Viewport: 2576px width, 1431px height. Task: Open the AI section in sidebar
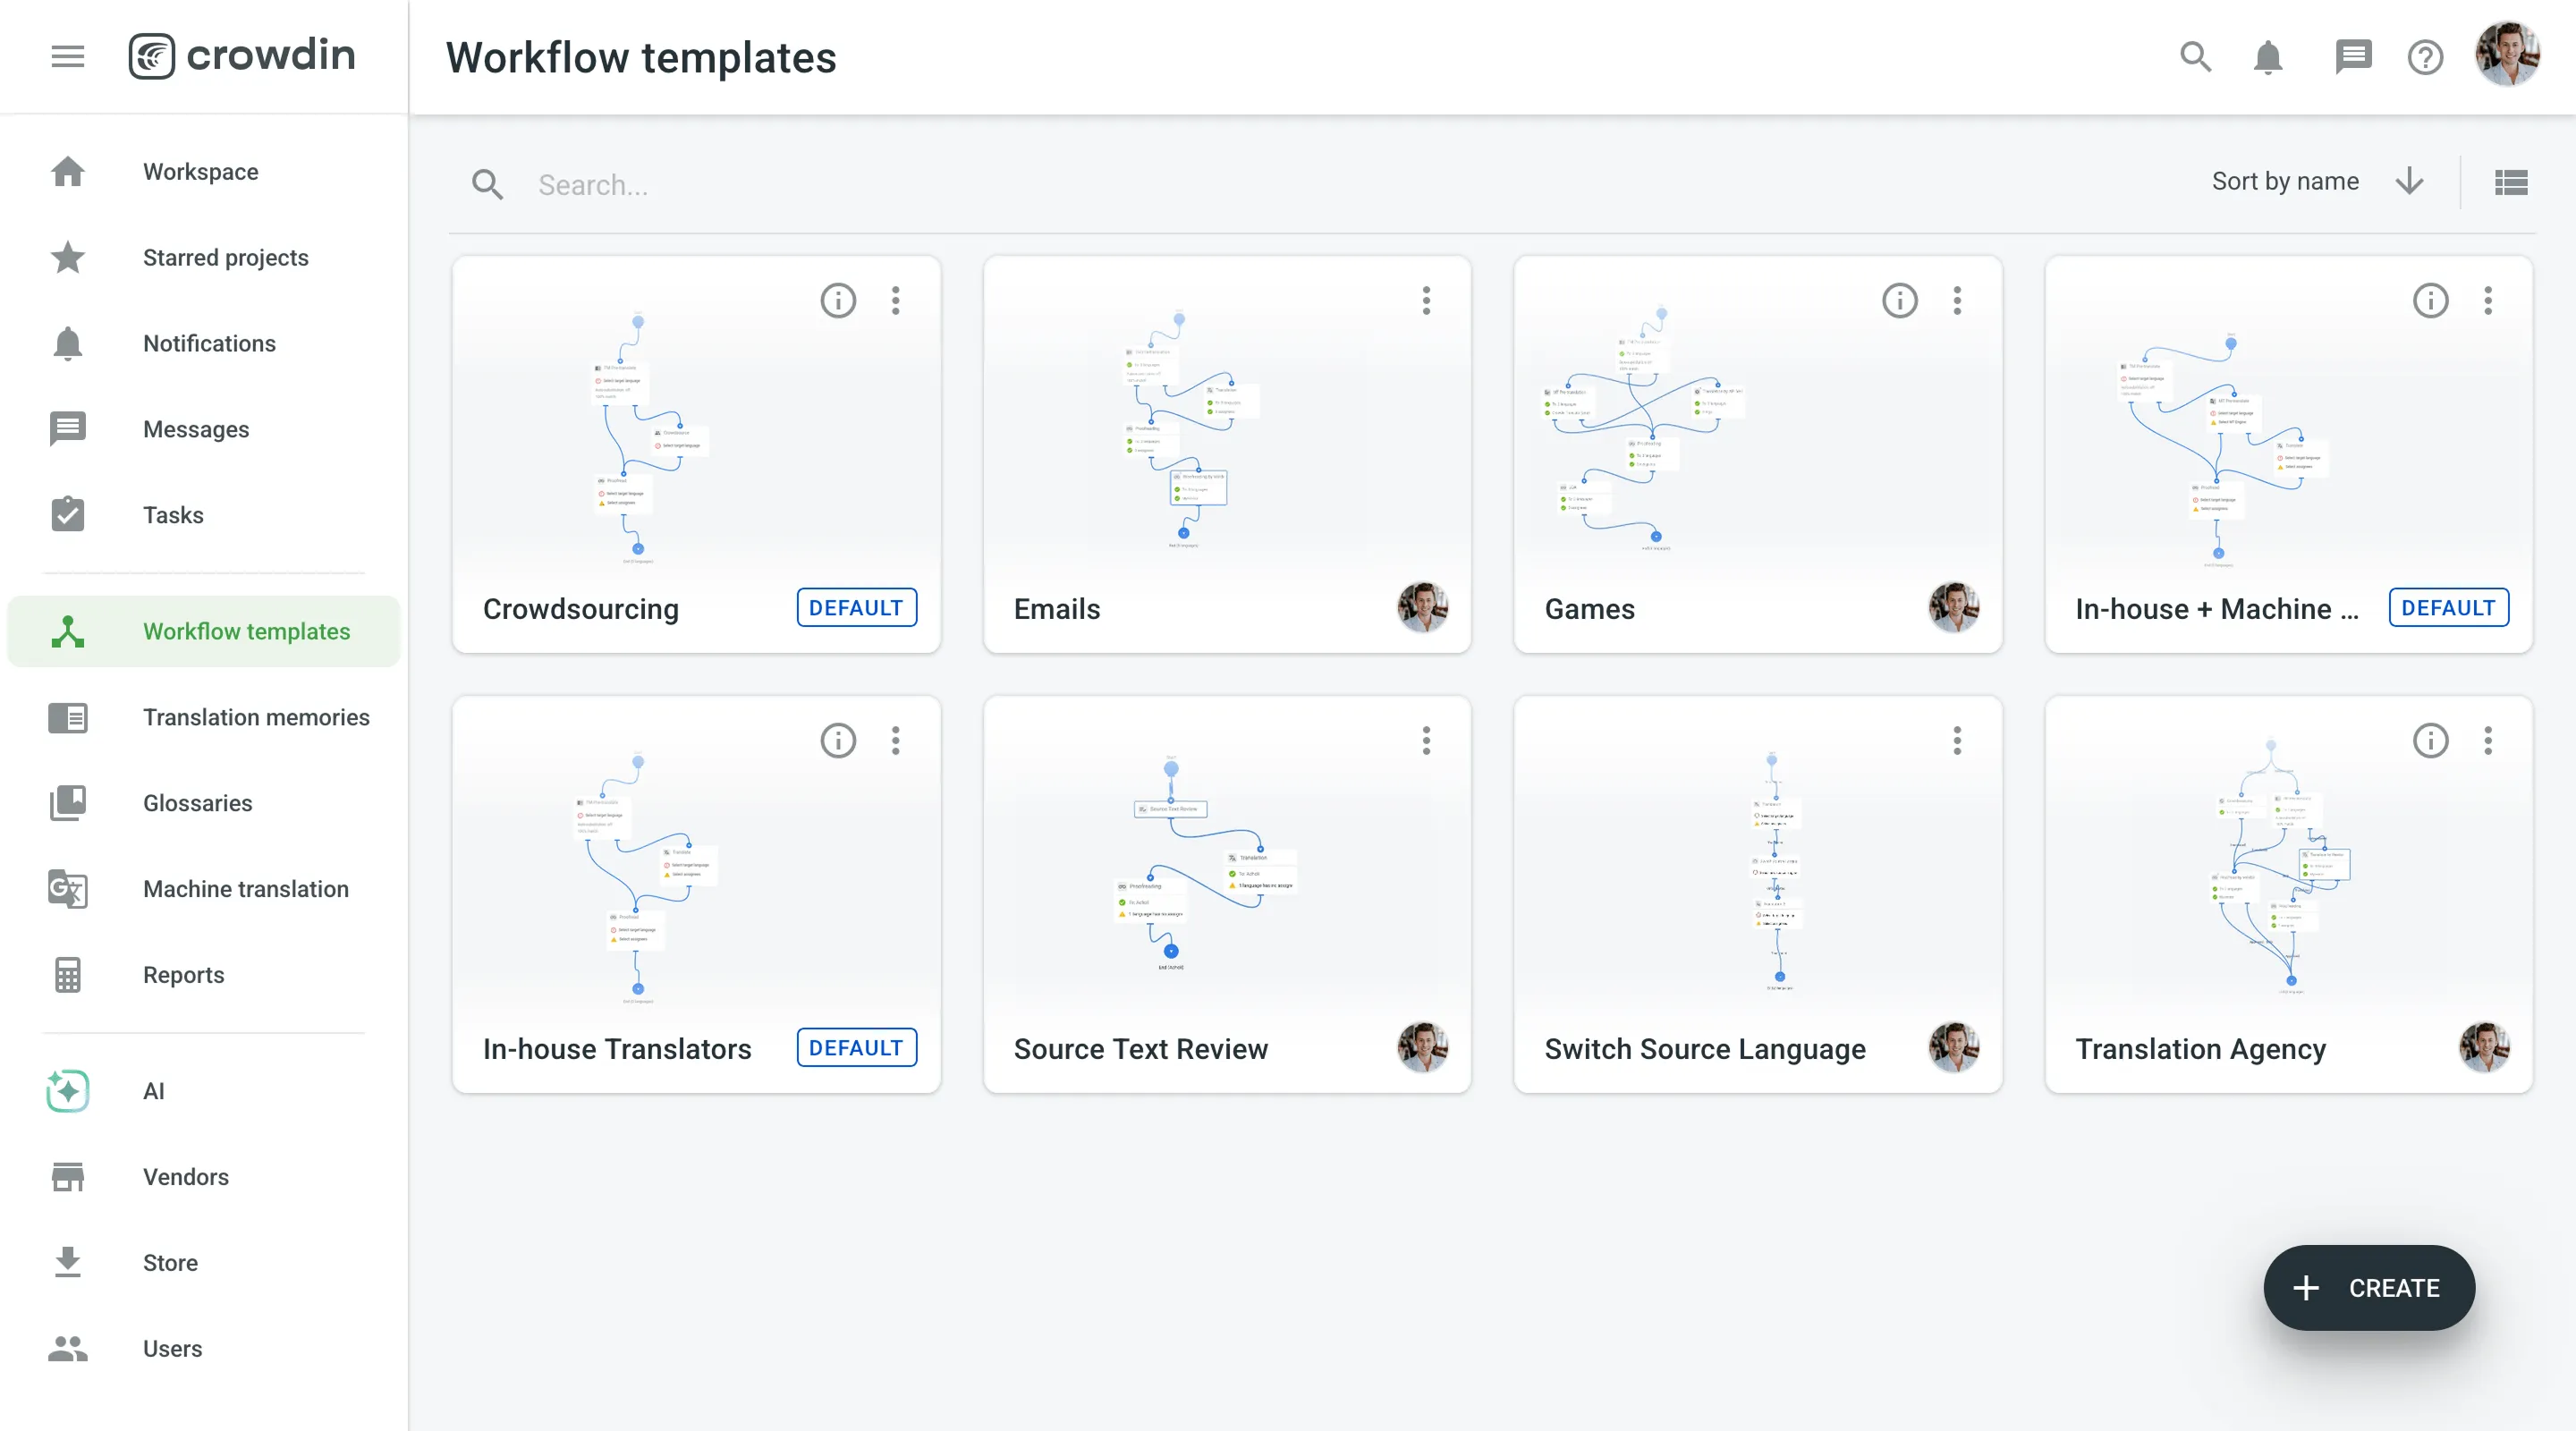(153, 1091)
